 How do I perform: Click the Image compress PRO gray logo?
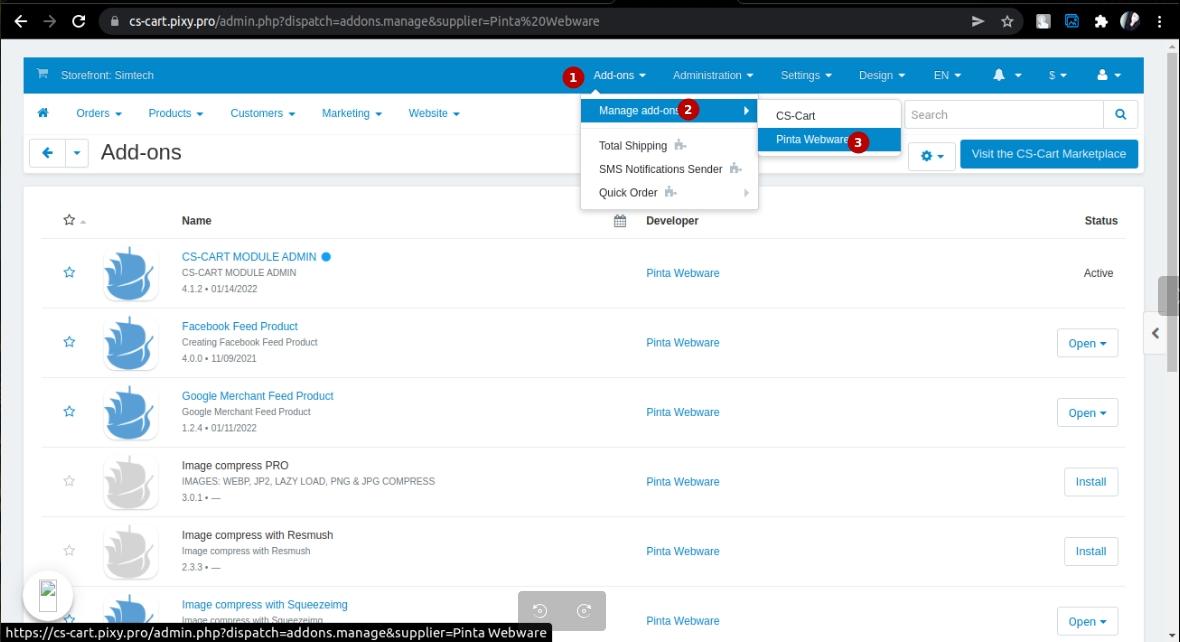coord(129,482)
